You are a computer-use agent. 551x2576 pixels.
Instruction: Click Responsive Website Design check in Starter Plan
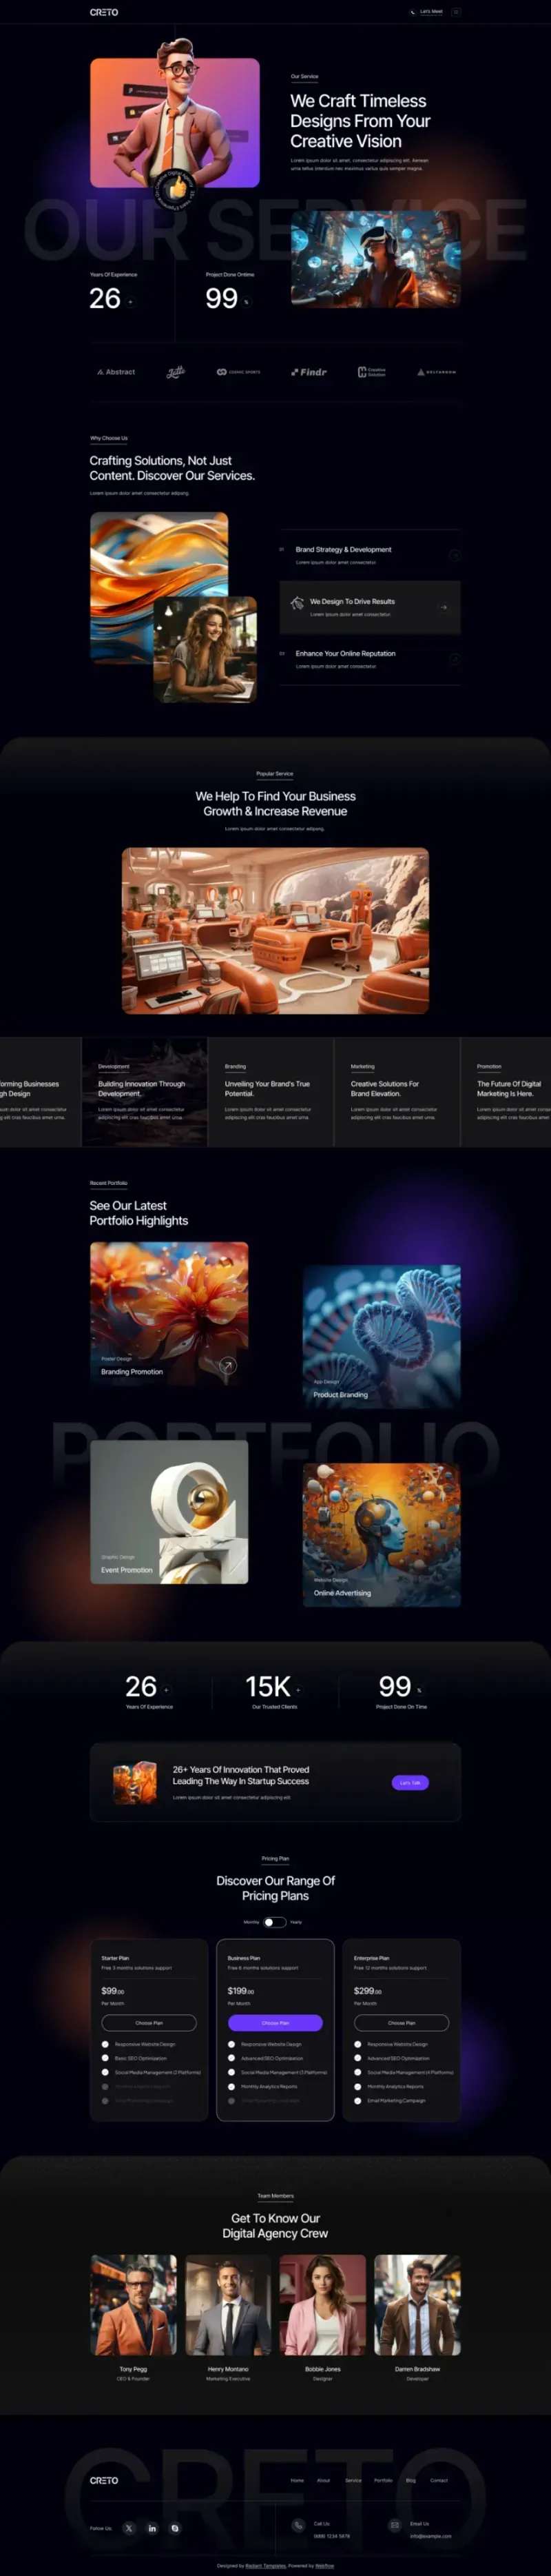[105, 2044]
